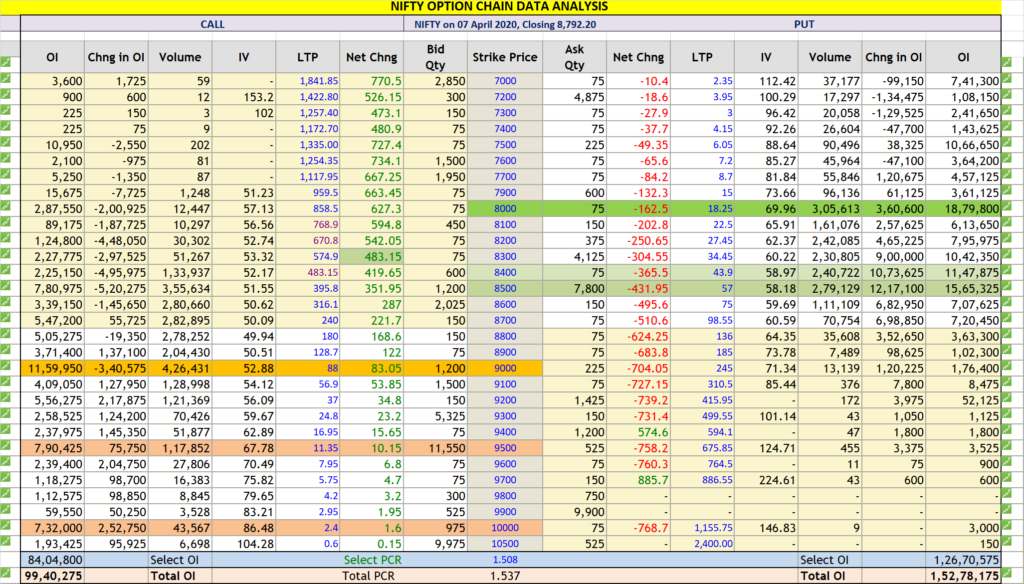Select the 'NIFTY OPTION CHAIN DATA ANALYSIS' title
The width and height of the screenshot is (1024, 584).
tap(500, 7)
